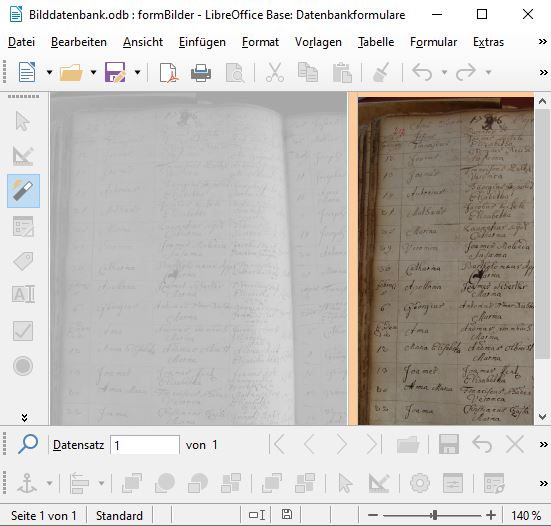The image size is (551, 526).
Task: Expand hidden menus with the double chevron
Action: [x=543, y=42]
